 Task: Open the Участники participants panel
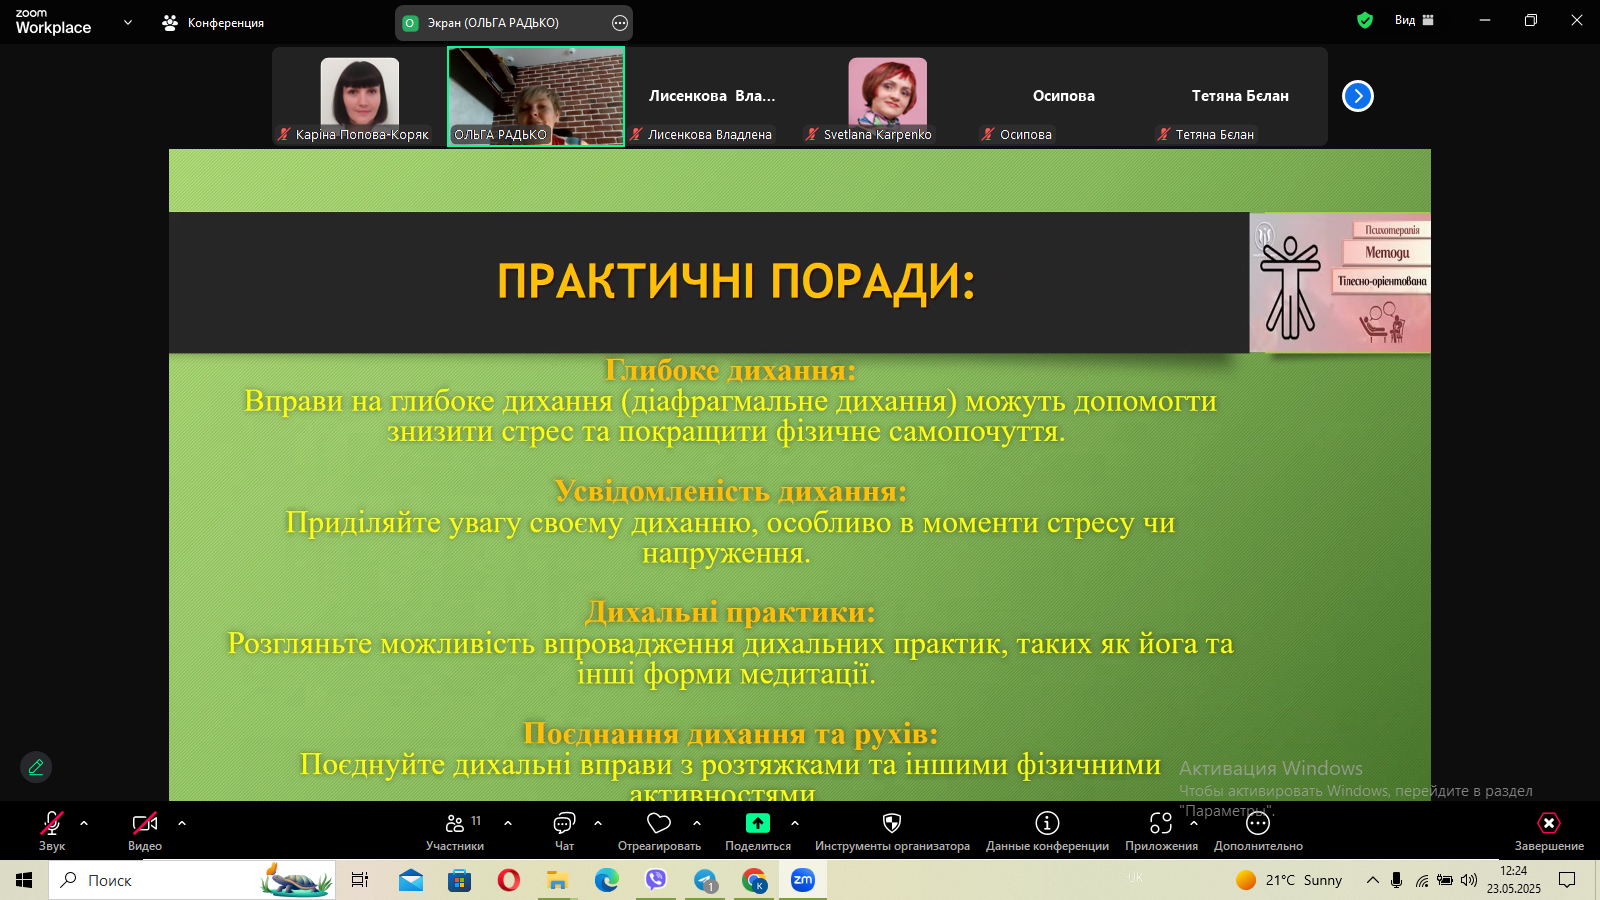[x=455, y=831]
